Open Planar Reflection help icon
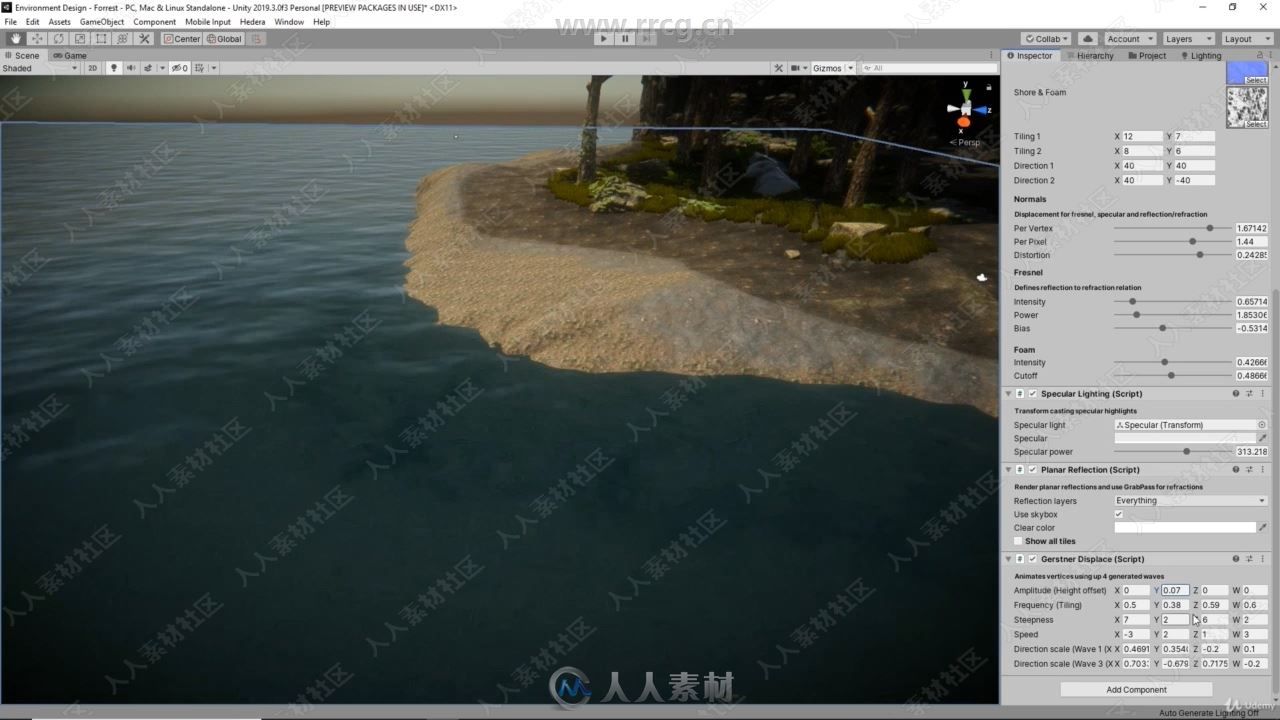The image size is (1280, 720). [1236, 470]
